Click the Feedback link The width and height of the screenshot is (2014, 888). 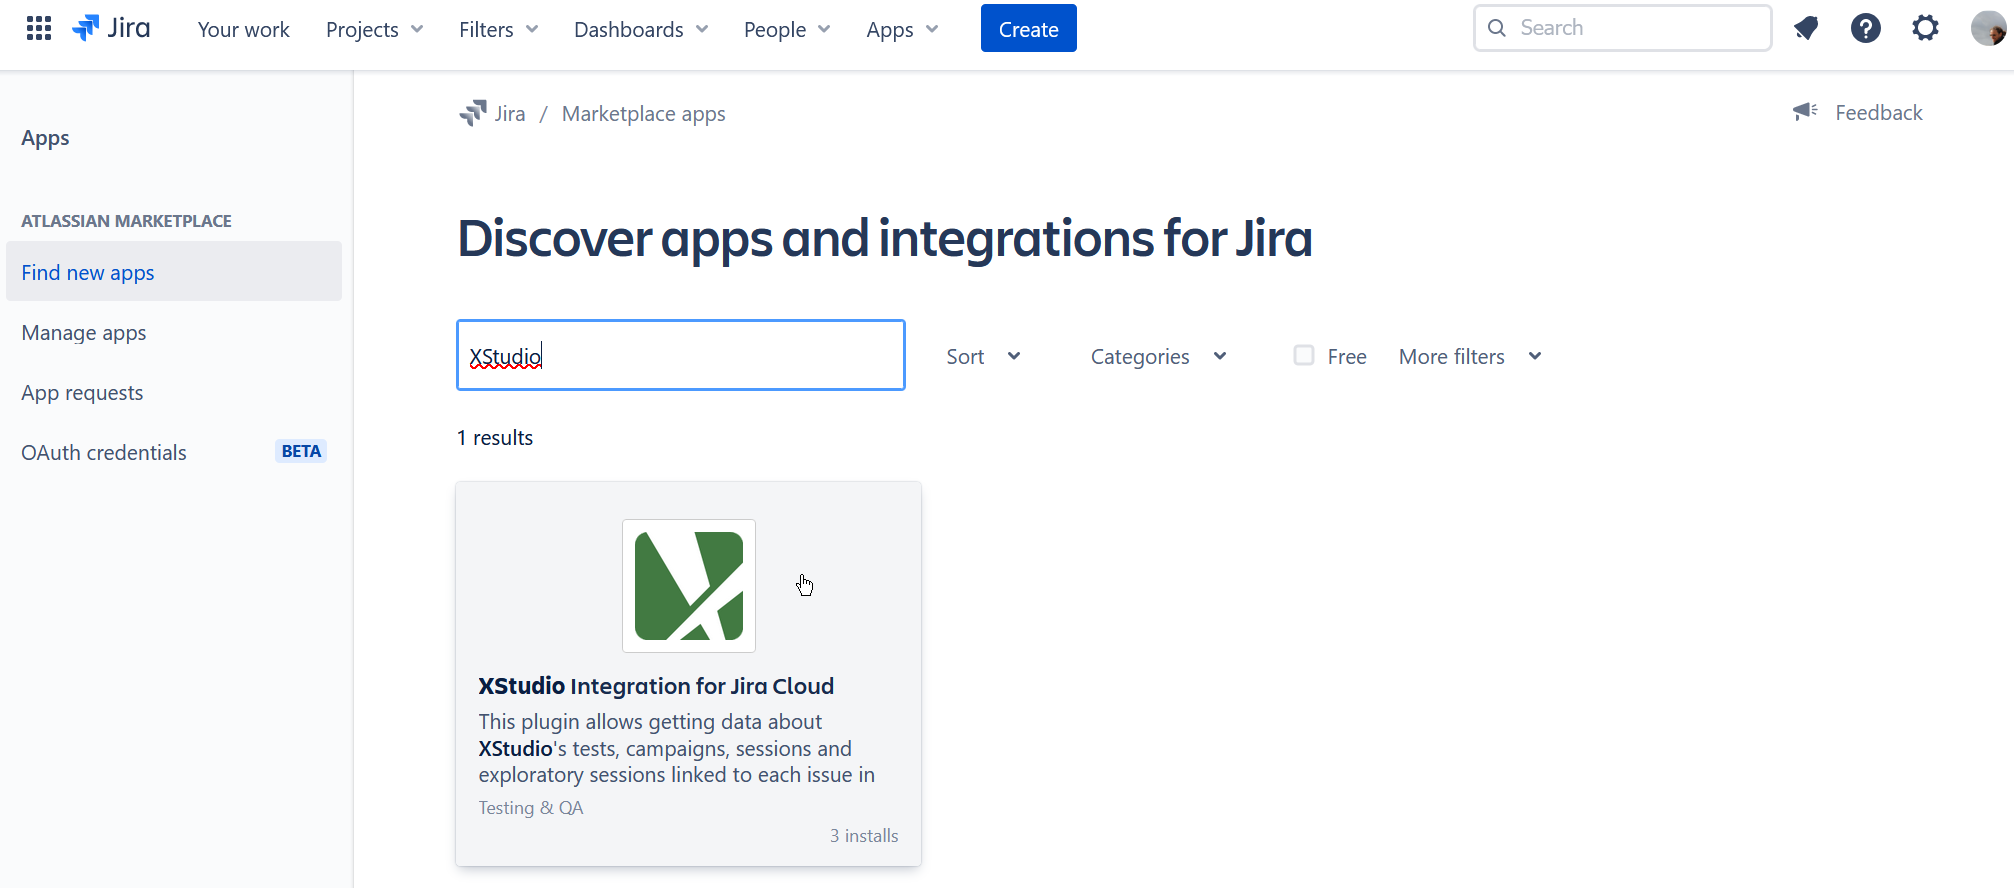(x=1878, y=112)
